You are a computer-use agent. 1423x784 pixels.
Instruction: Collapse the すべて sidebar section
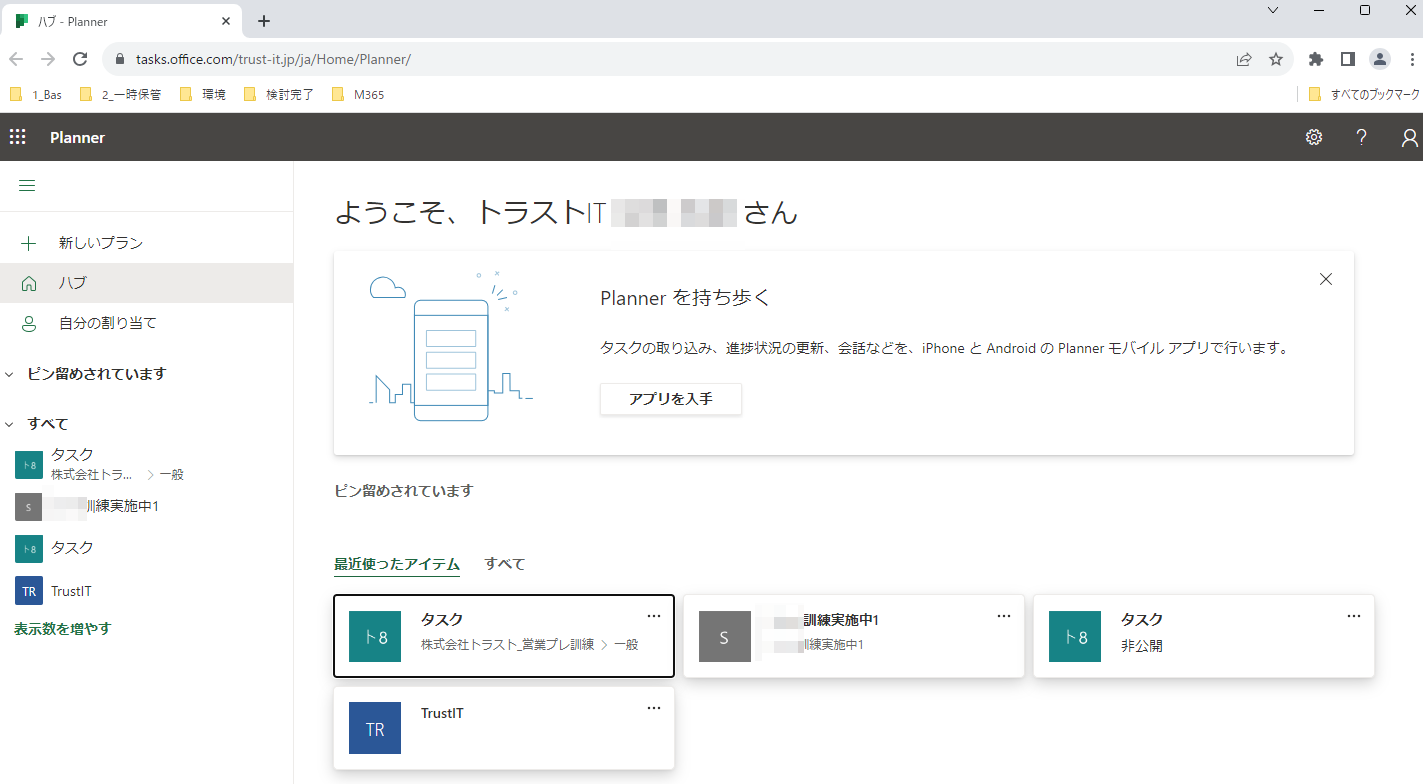click(9, 424)
